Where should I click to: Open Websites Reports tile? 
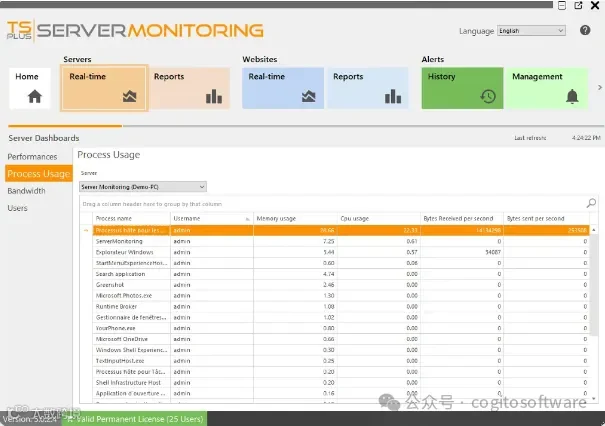tap(368, 88)
